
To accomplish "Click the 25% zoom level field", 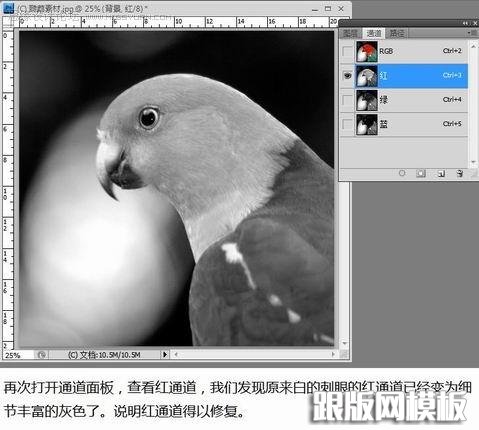I will coord(18,355).
